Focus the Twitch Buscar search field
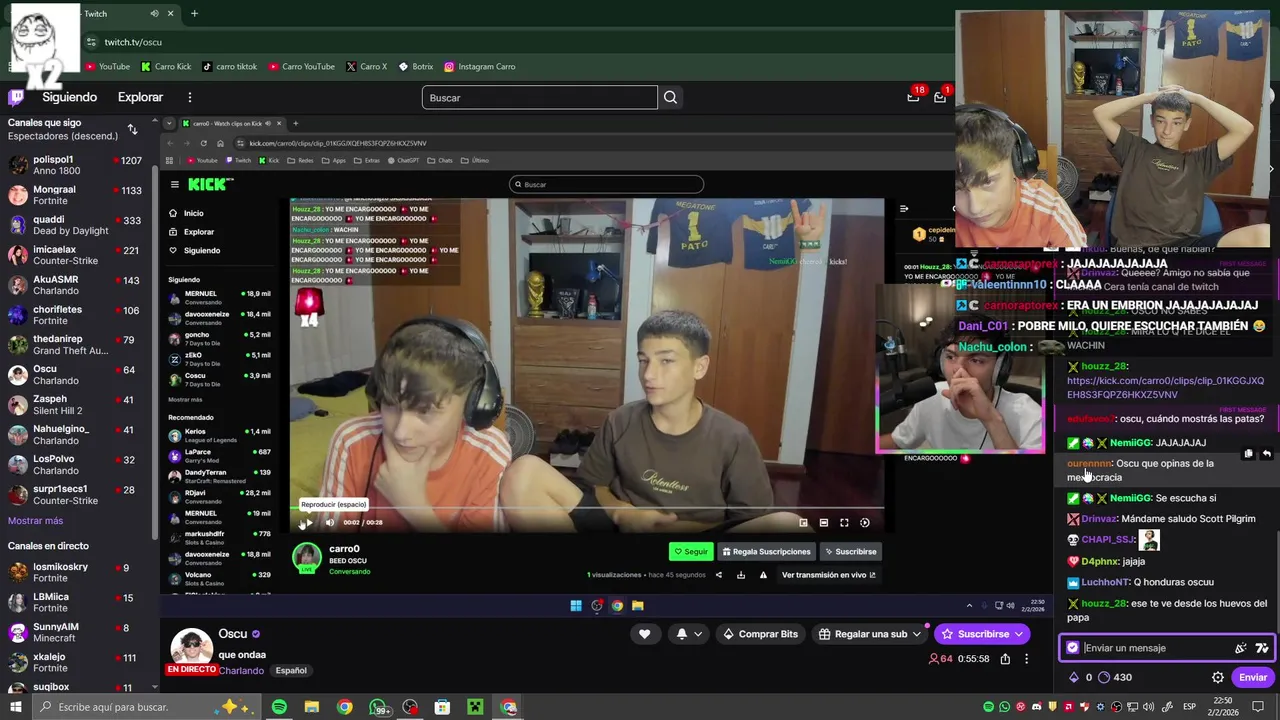This screenshot has height=720, width=1280. 539,98
